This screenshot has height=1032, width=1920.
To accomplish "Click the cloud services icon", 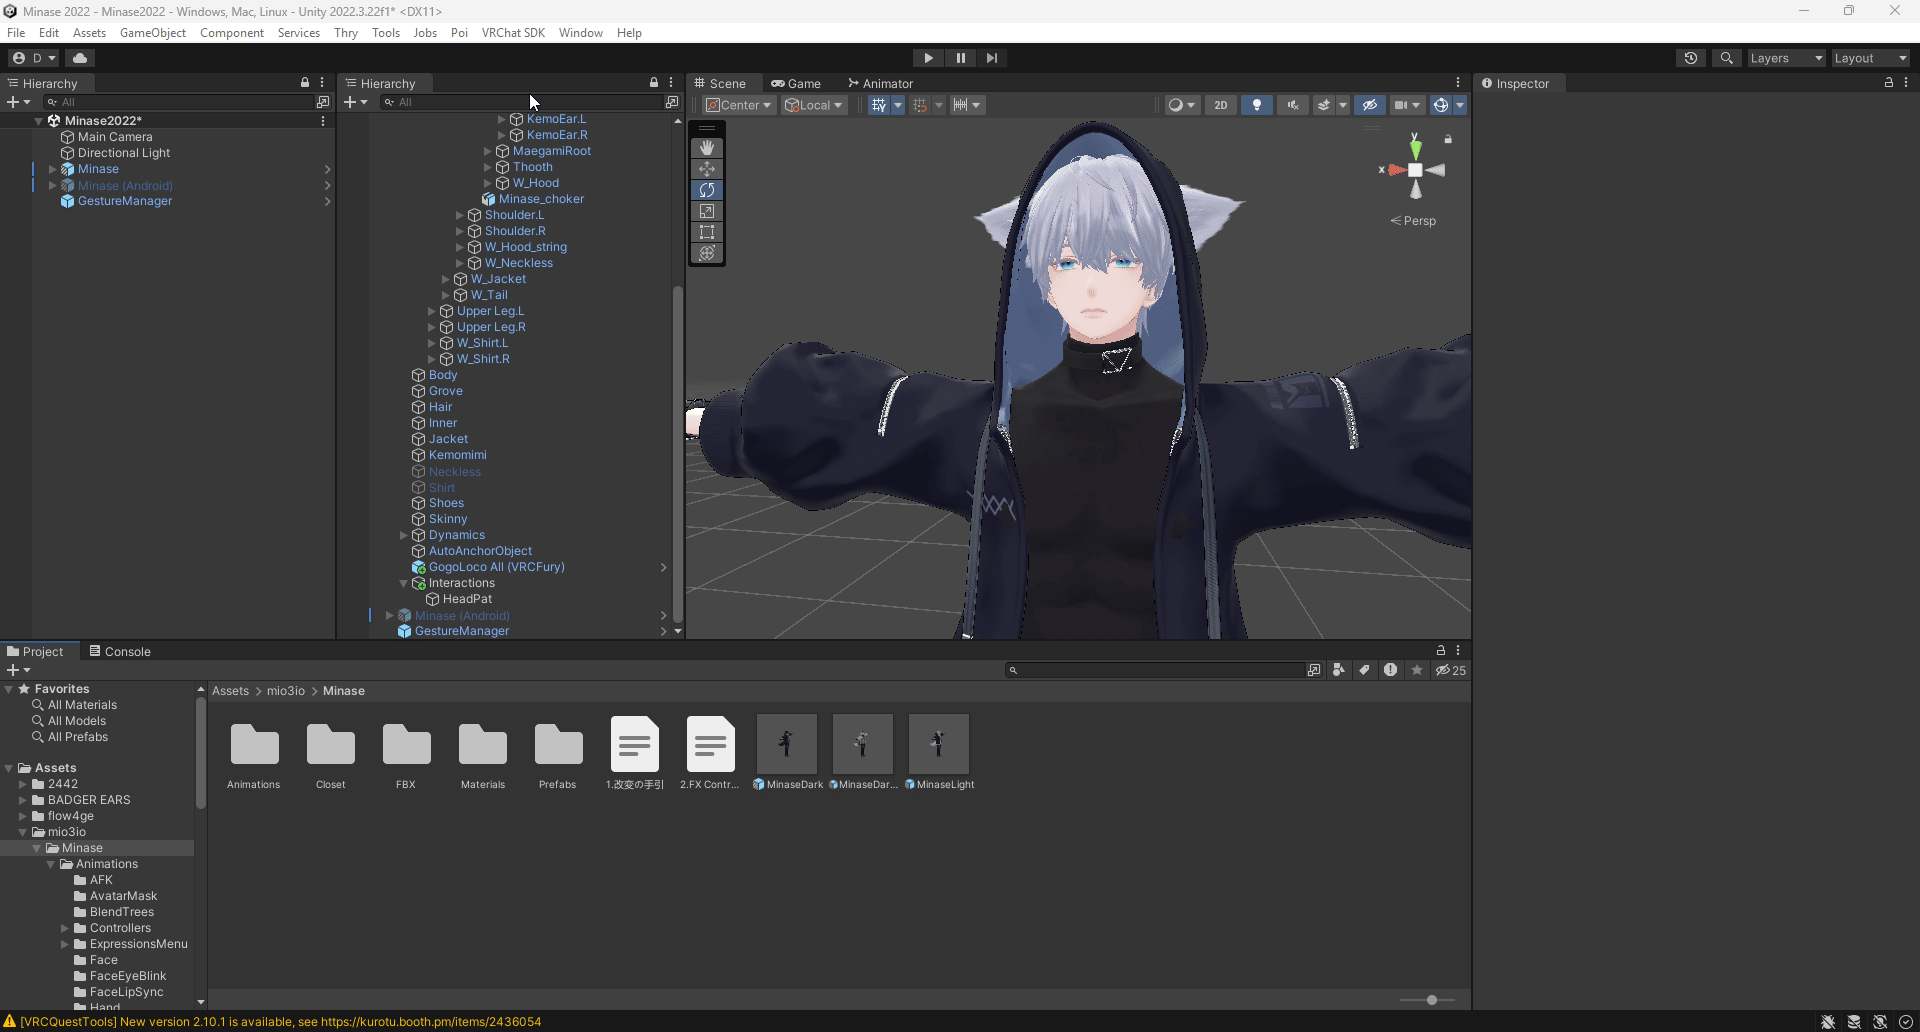I will (x=80, y=58).
